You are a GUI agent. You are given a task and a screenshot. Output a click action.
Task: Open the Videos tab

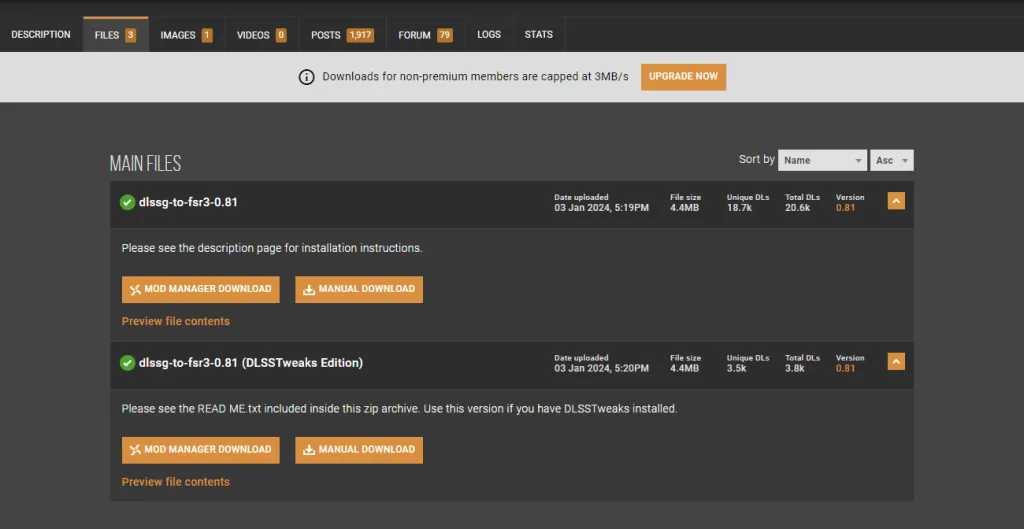[x=261, y=35]
